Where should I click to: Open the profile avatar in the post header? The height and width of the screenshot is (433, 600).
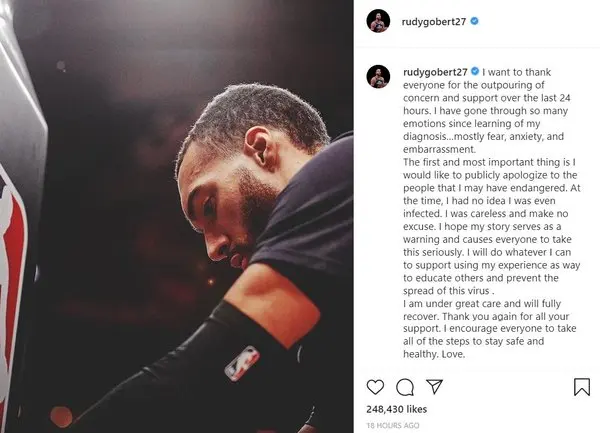378,21
